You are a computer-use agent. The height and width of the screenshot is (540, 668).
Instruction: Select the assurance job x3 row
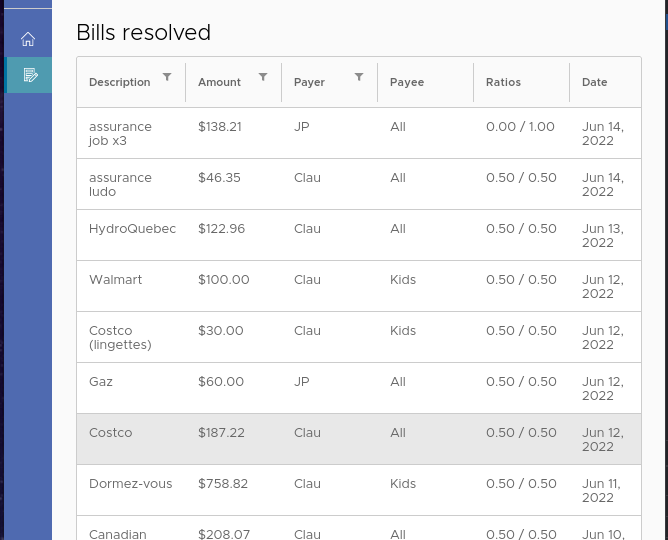click(120, 134)
